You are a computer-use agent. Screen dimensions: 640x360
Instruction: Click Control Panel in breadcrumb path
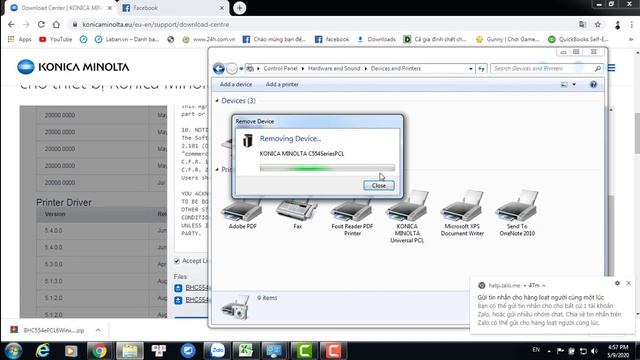pos(280,69)
